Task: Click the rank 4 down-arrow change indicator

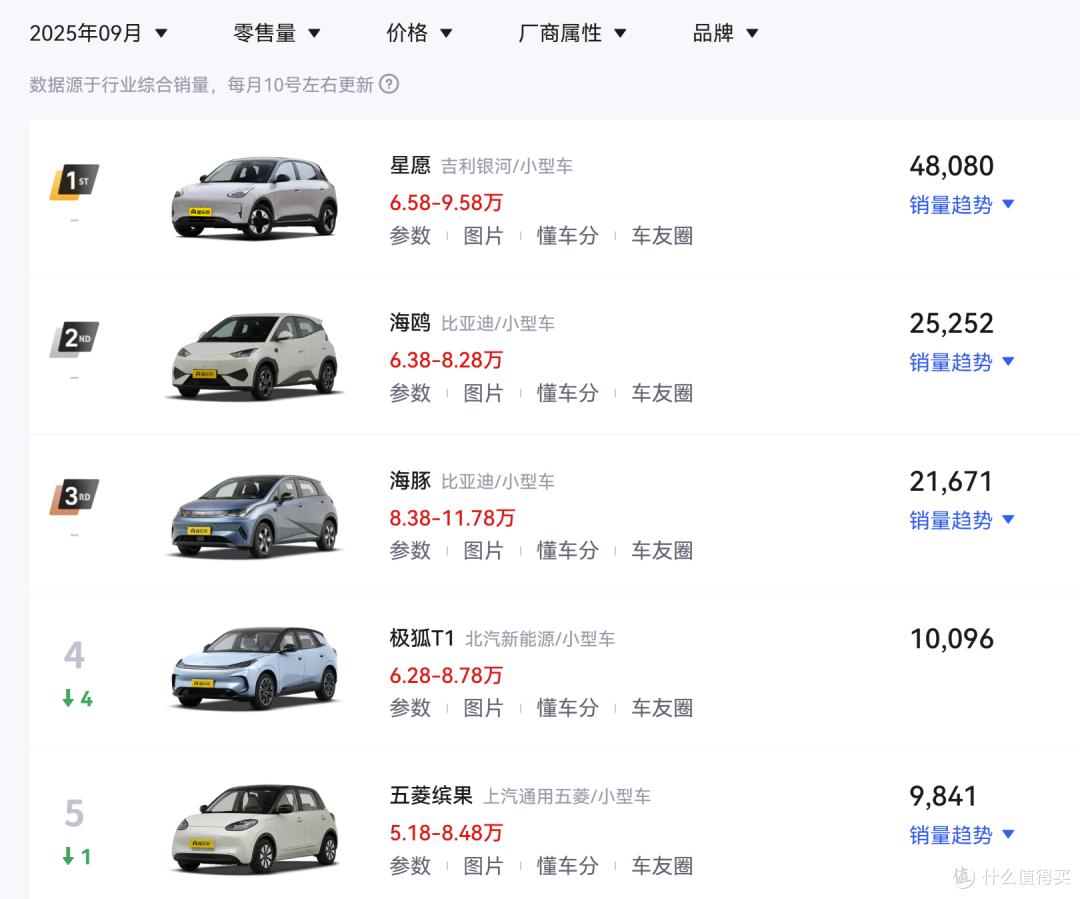Action: [x=77, y=699]
